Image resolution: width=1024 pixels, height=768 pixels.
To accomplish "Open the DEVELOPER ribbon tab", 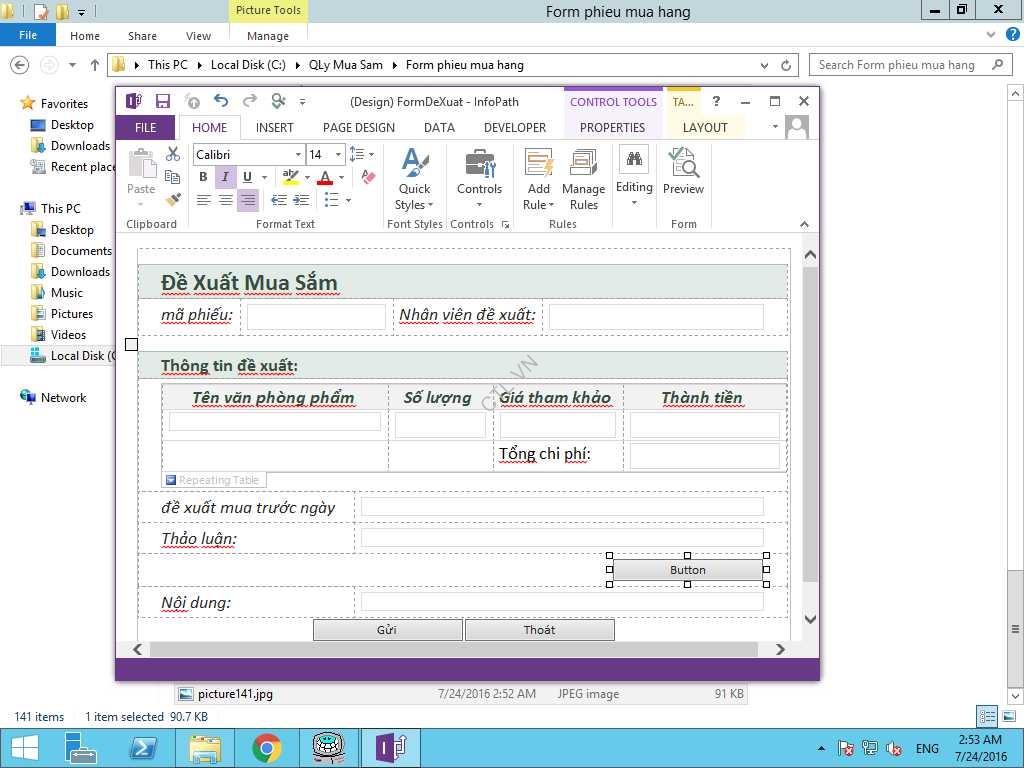I will coord(514,127).
